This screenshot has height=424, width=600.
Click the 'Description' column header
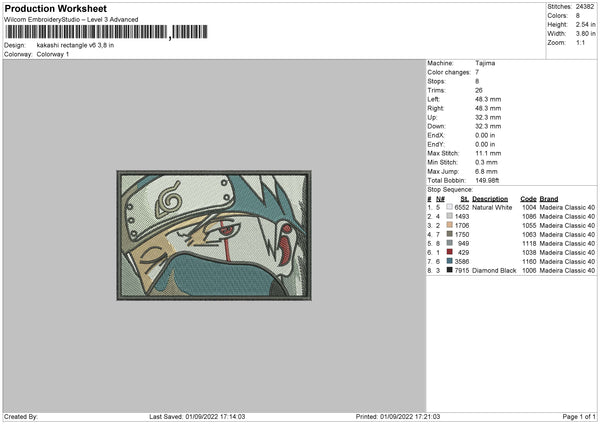click(x=490, y=199)
